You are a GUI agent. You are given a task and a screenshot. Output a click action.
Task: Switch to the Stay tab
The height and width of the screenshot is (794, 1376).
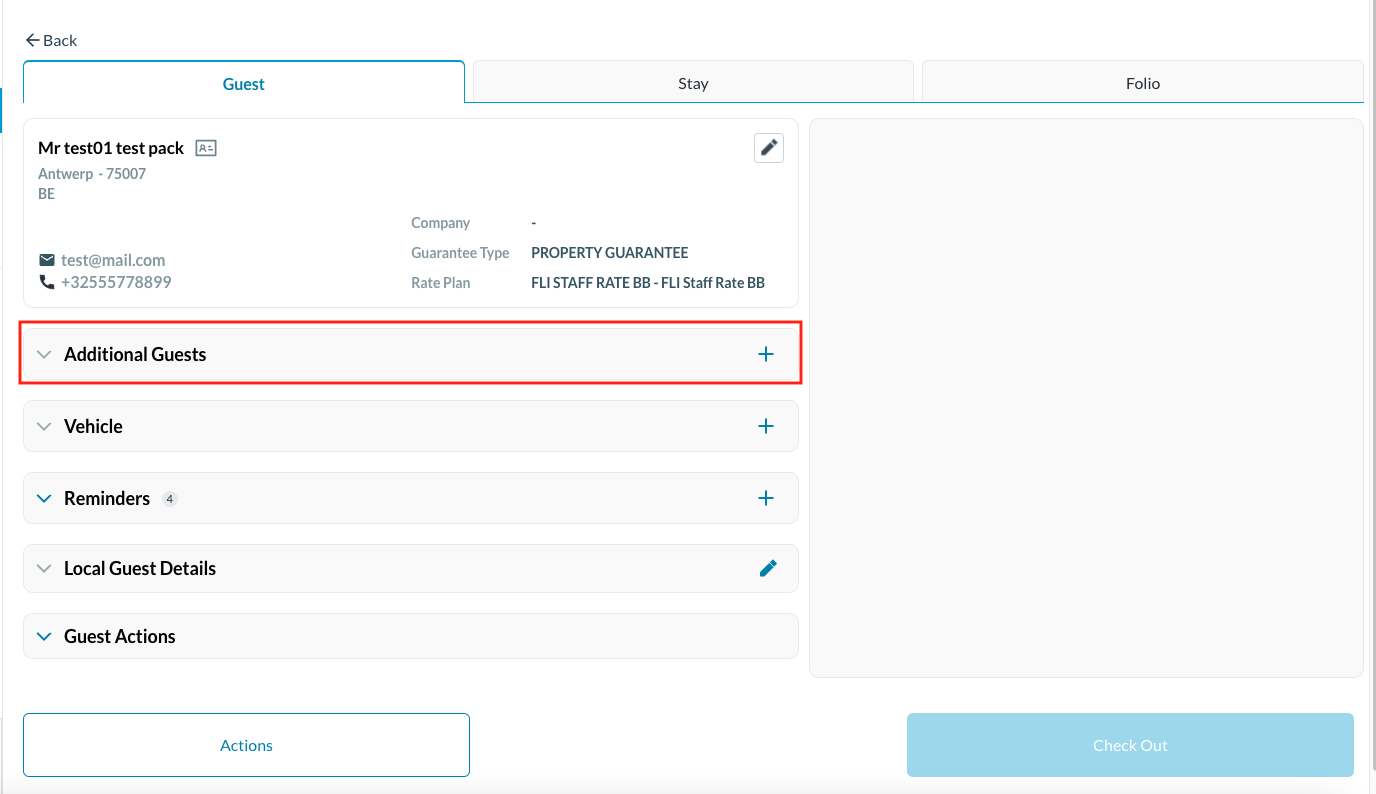pyautogui.click(x=693, y=83)
